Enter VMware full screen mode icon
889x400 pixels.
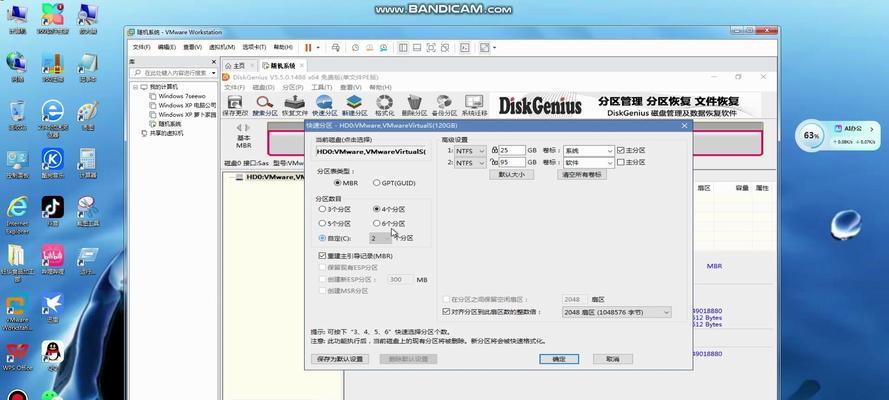(431, 48)
